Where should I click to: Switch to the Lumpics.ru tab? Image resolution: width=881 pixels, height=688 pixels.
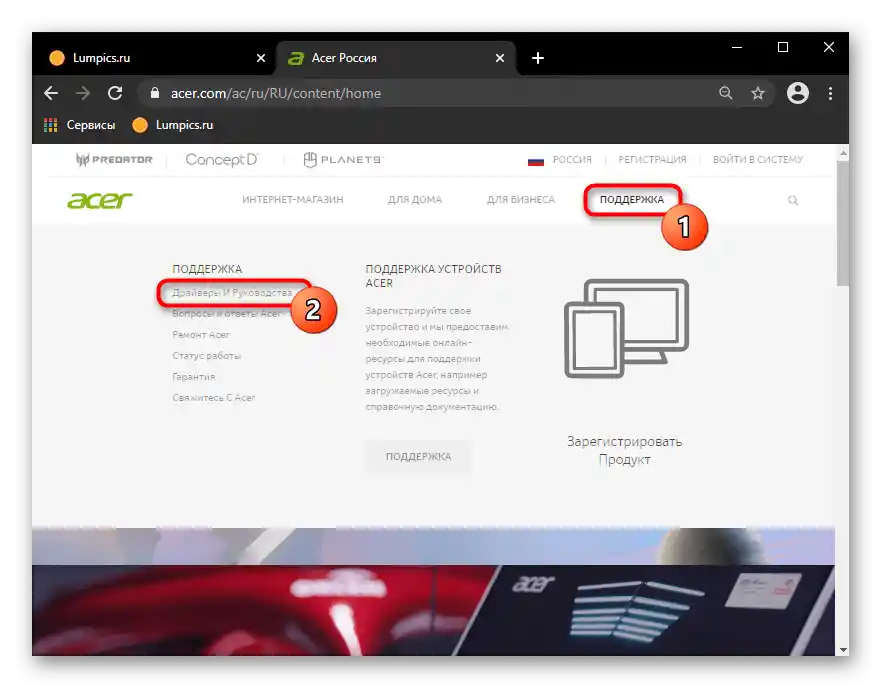click(152, 58)
